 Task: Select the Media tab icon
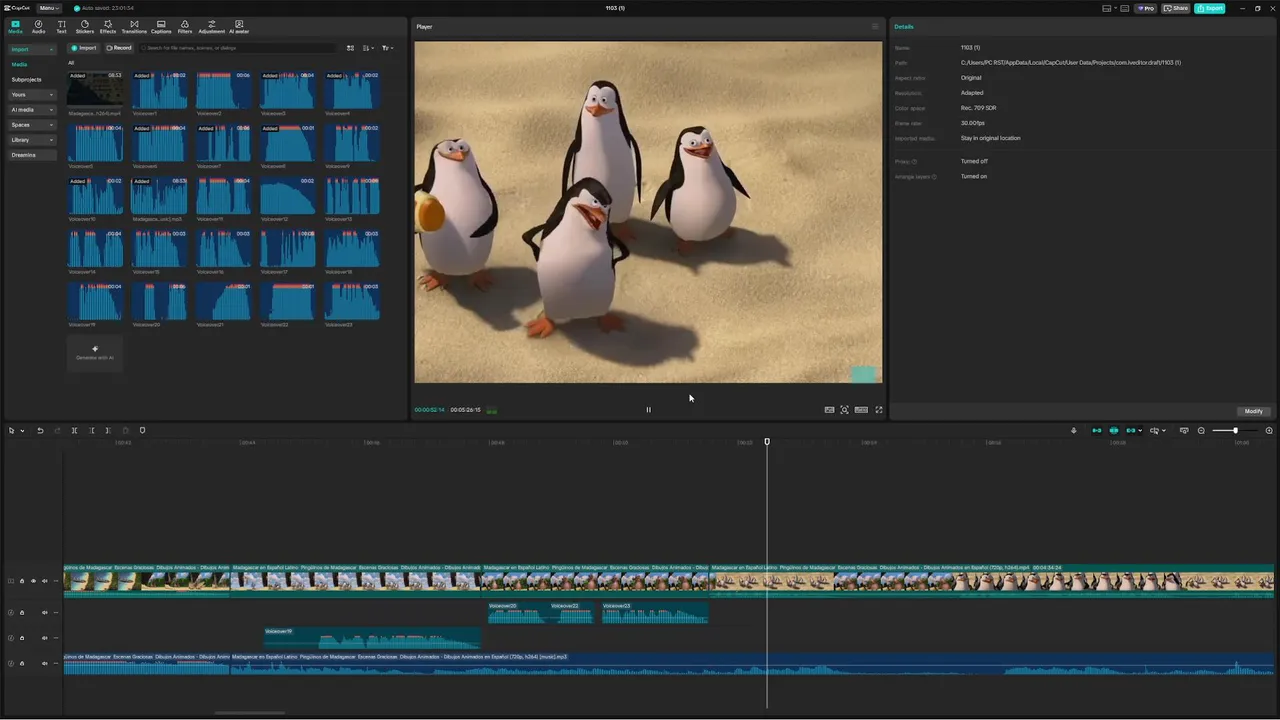pos(15,26)
